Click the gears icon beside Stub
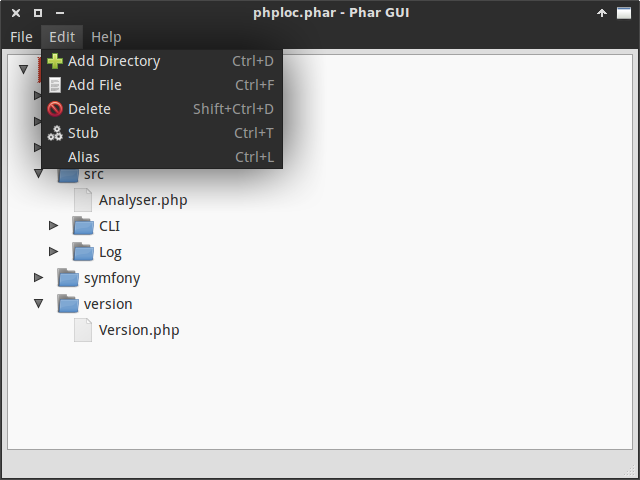The image size is (640, 480). [55, 133]
